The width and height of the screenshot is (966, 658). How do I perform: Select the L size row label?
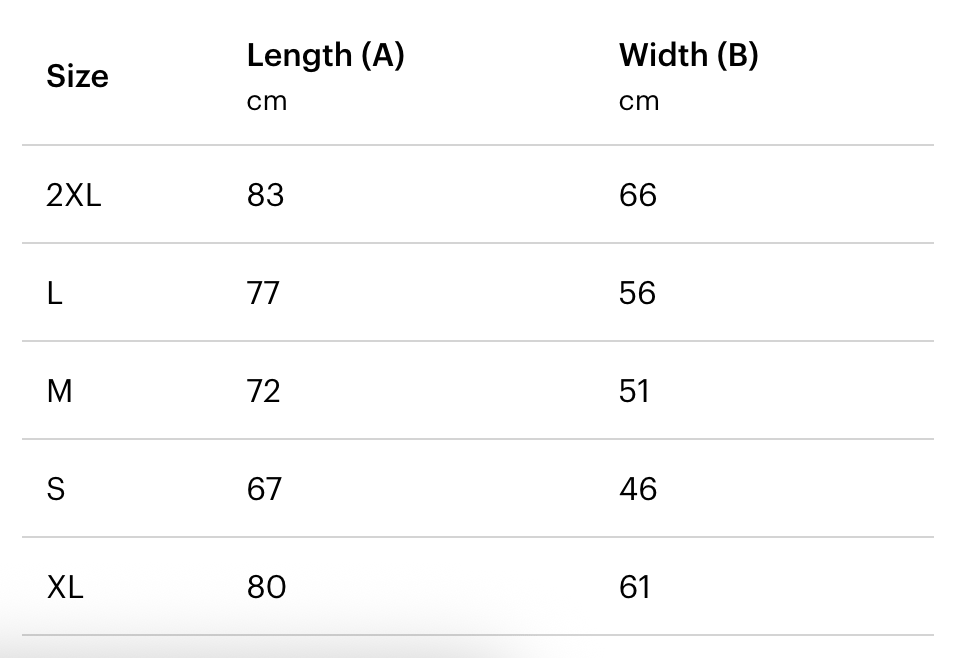point(55,293)
